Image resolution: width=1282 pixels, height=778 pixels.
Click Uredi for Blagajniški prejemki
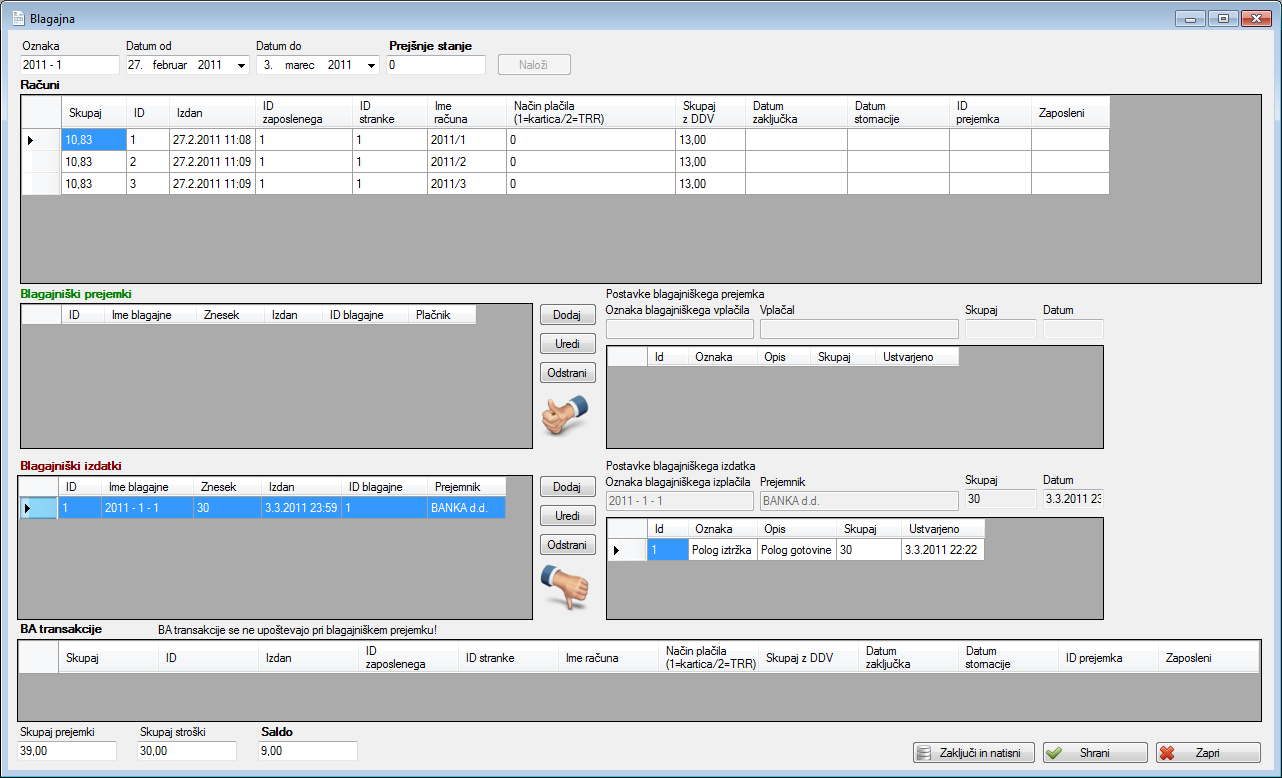pos(567,344)
